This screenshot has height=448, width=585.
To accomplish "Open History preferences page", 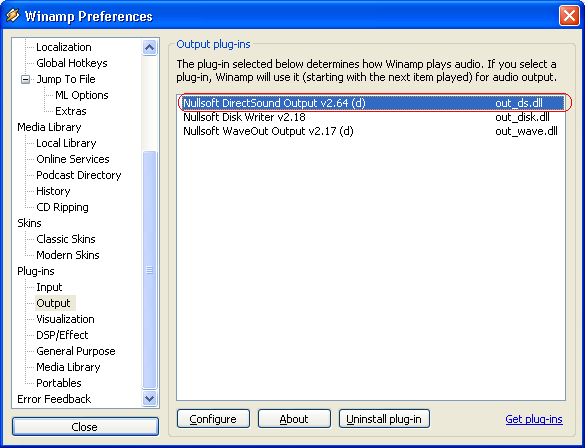I will (x=53, y=191).
